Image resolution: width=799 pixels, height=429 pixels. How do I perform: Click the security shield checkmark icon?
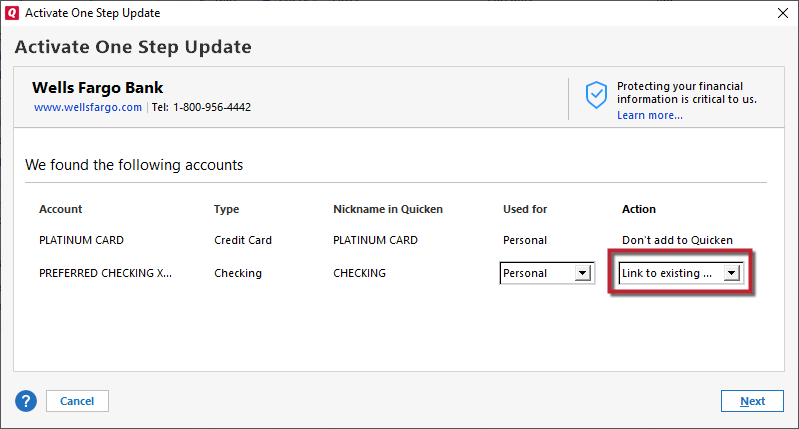click(596, 95)
